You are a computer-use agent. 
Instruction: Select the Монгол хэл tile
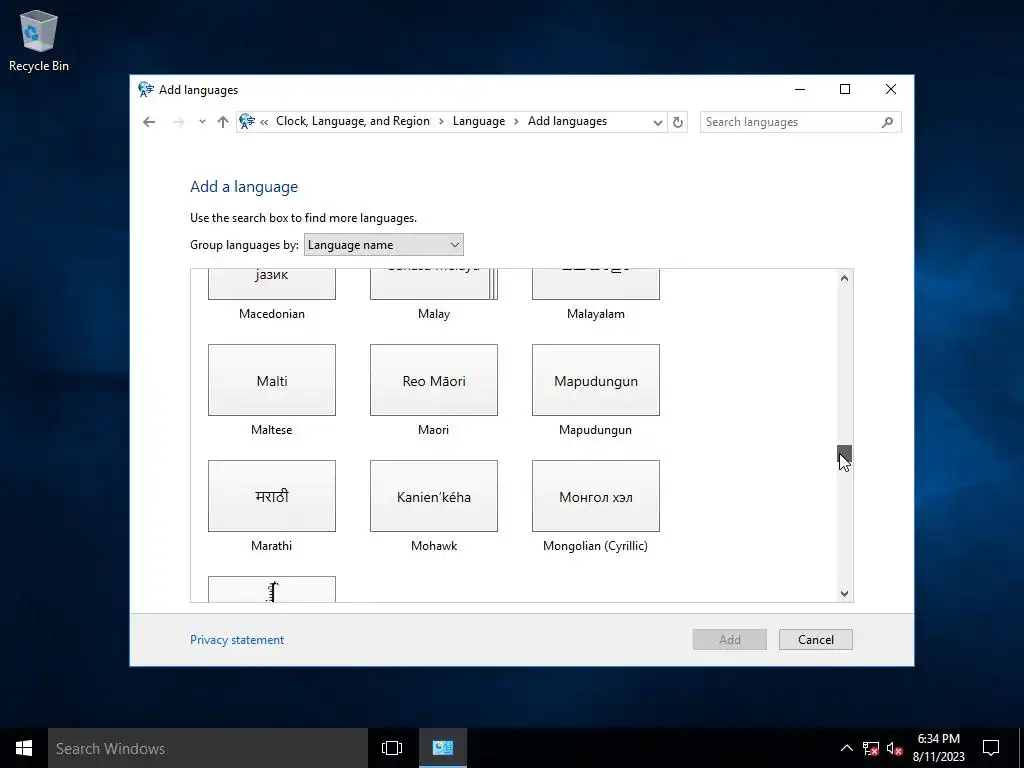pyautogui.click(x=596, y=496)
